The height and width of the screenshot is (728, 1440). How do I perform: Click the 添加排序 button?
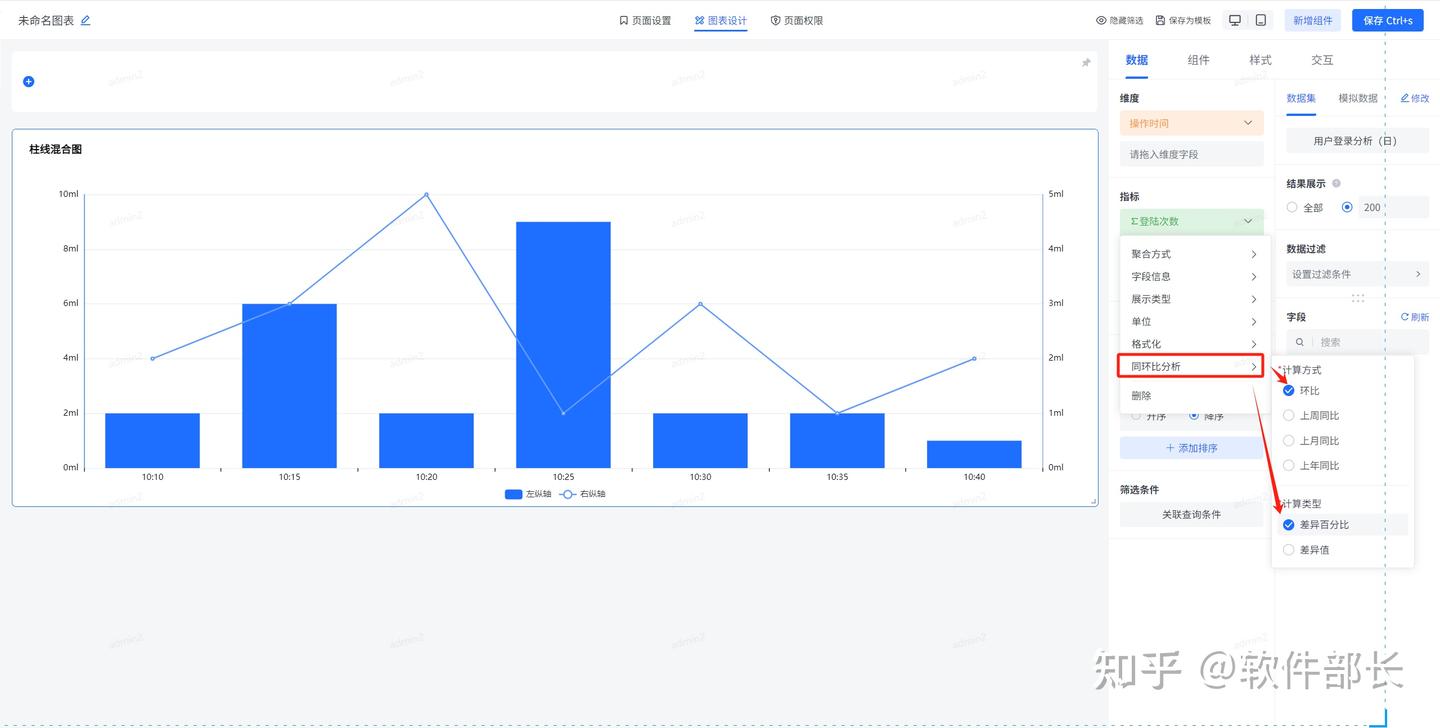1192,448
